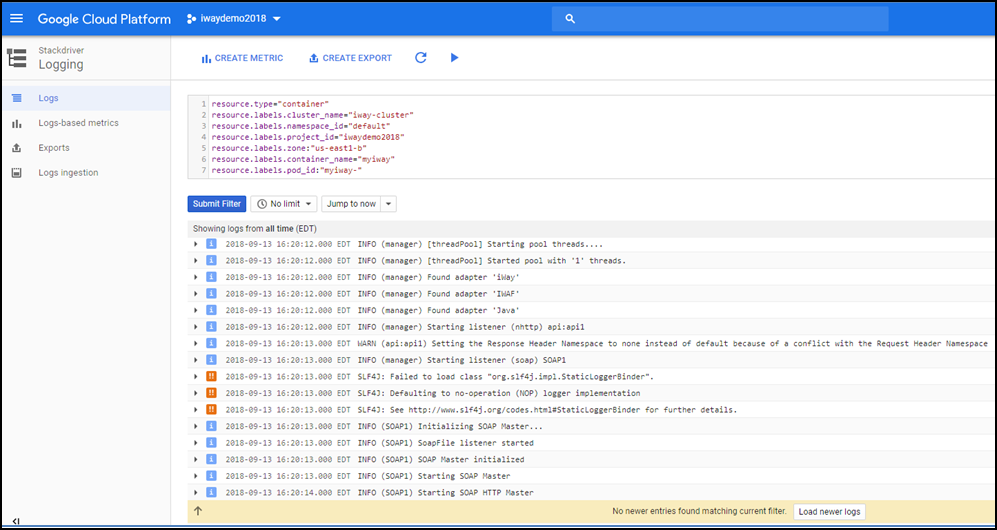Click Jump to now button
The height and width of the screenshot is (530, 997).
pyautogui.click(x=352, y=204)
